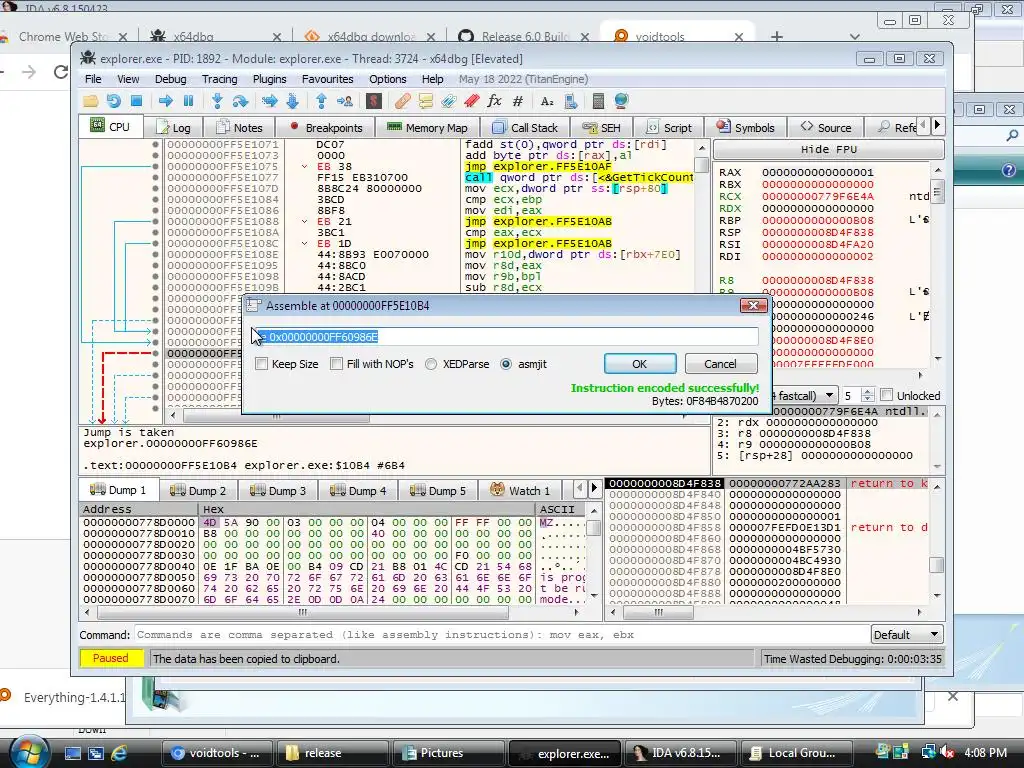Click the Command input field
The height and width of the screenshot is (768, 1024).
point(500,635)
